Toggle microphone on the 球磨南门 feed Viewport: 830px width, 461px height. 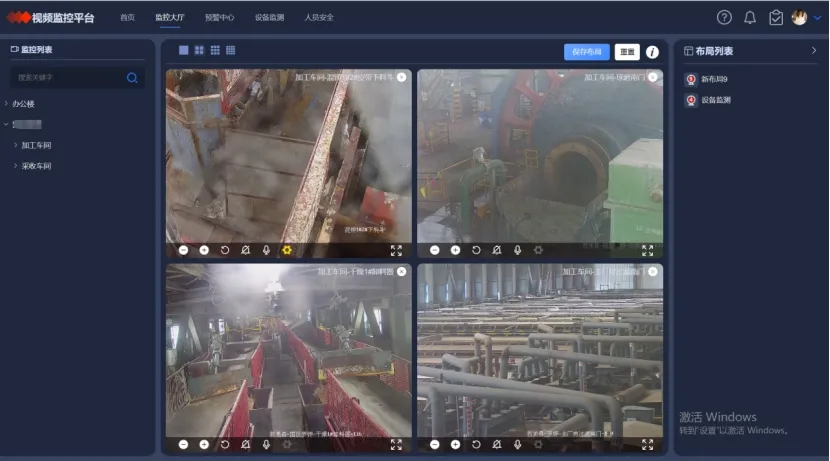pos(518,250)
